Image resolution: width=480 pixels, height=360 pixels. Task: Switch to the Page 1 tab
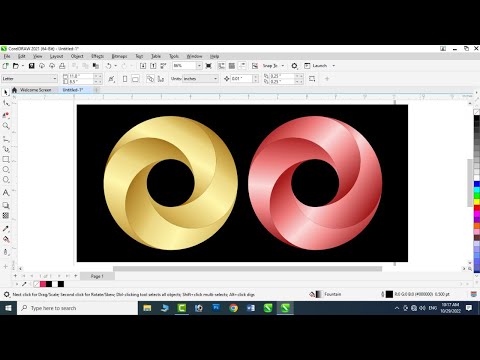click(97, 276)
